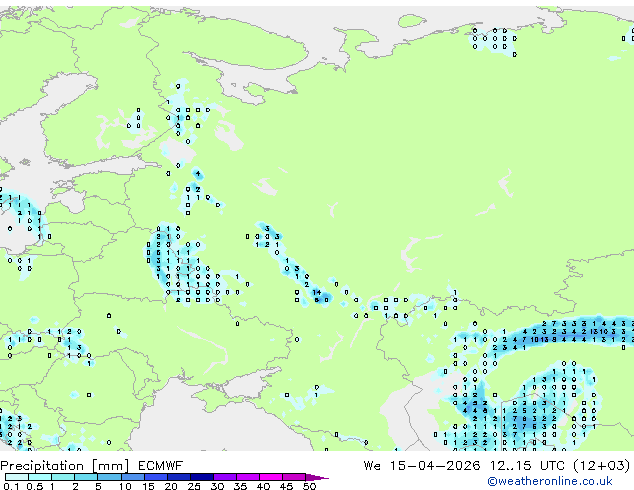This screenshot has height=490, width=634.
Task: Click the '40' legend scale label
Action: pos(263,486)
